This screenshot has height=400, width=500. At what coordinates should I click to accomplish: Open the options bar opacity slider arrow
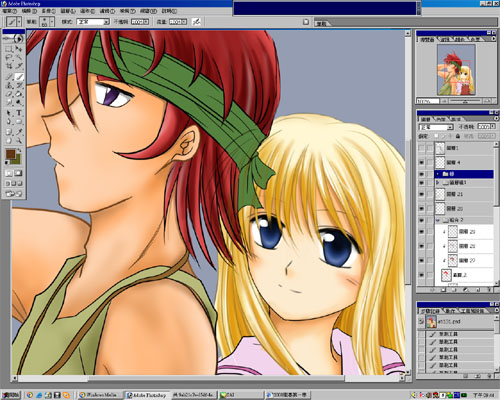click(x=147, y=22)
